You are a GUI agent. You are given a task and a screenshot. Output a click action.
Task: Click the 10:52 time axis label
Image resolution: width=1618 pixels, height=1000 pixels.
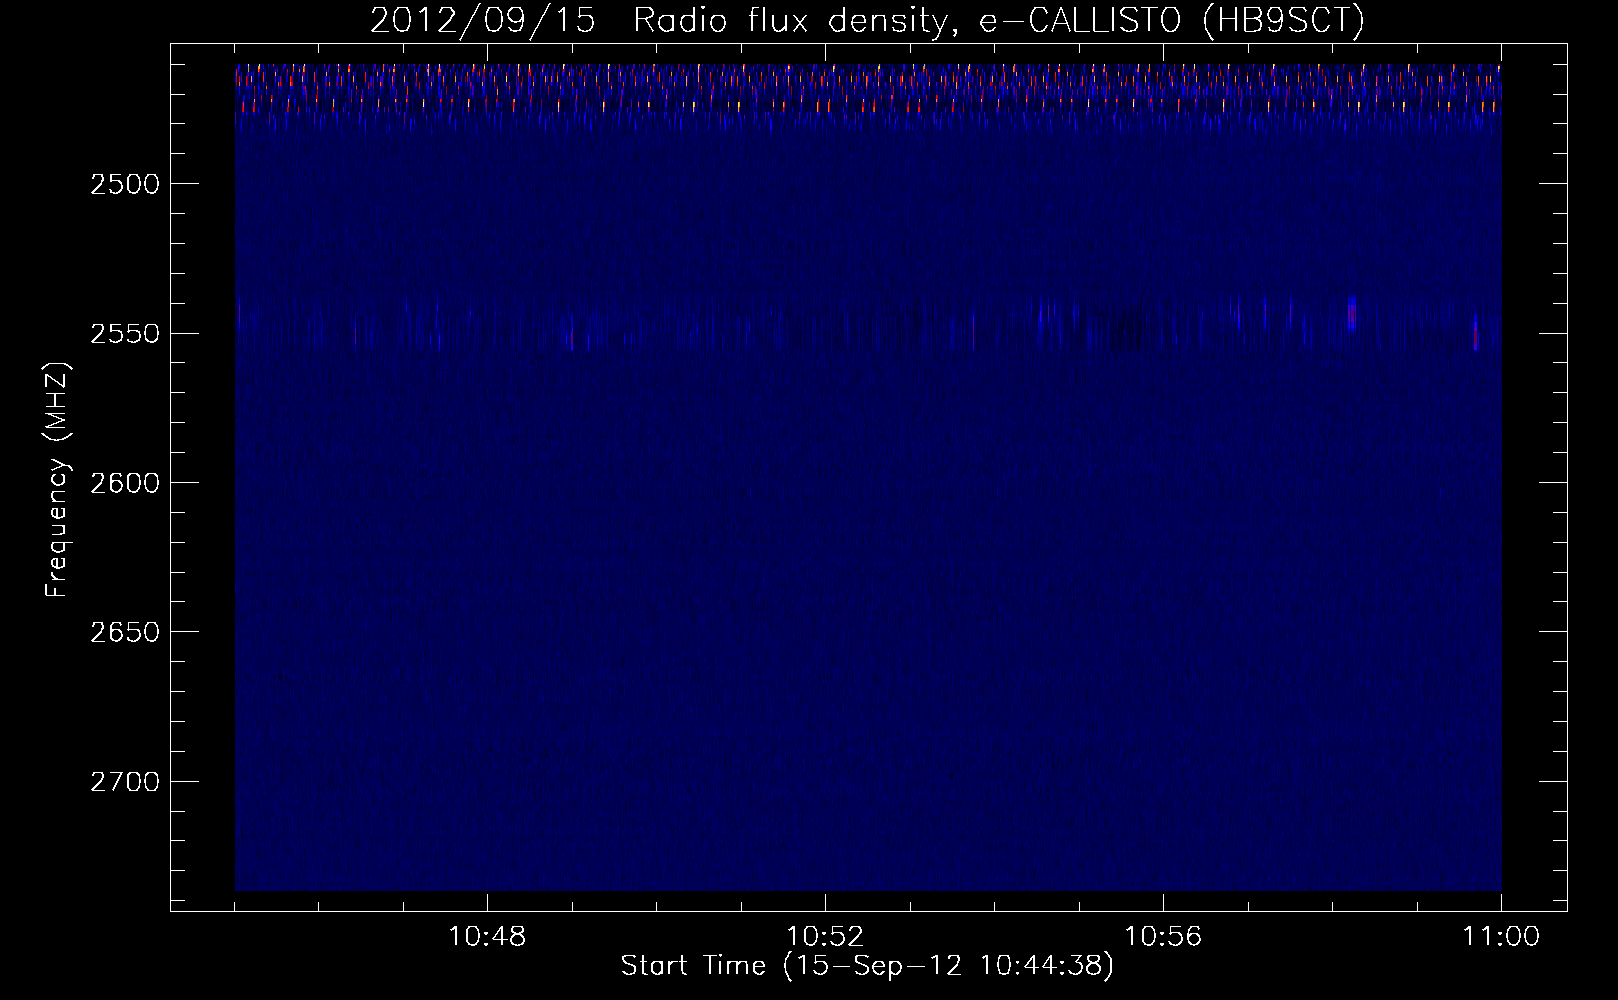tap(825, 937)
